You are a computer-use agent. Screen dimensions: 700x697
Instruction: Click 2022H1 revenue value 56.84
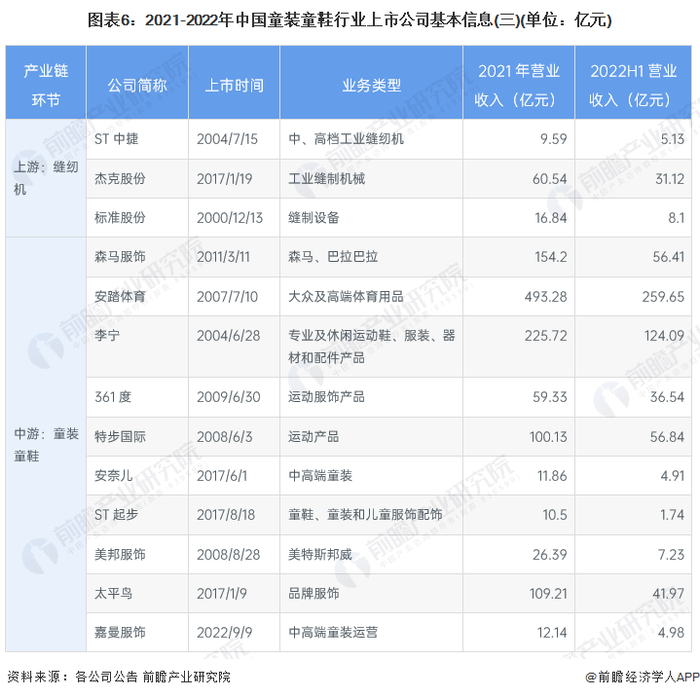[667, 436]
